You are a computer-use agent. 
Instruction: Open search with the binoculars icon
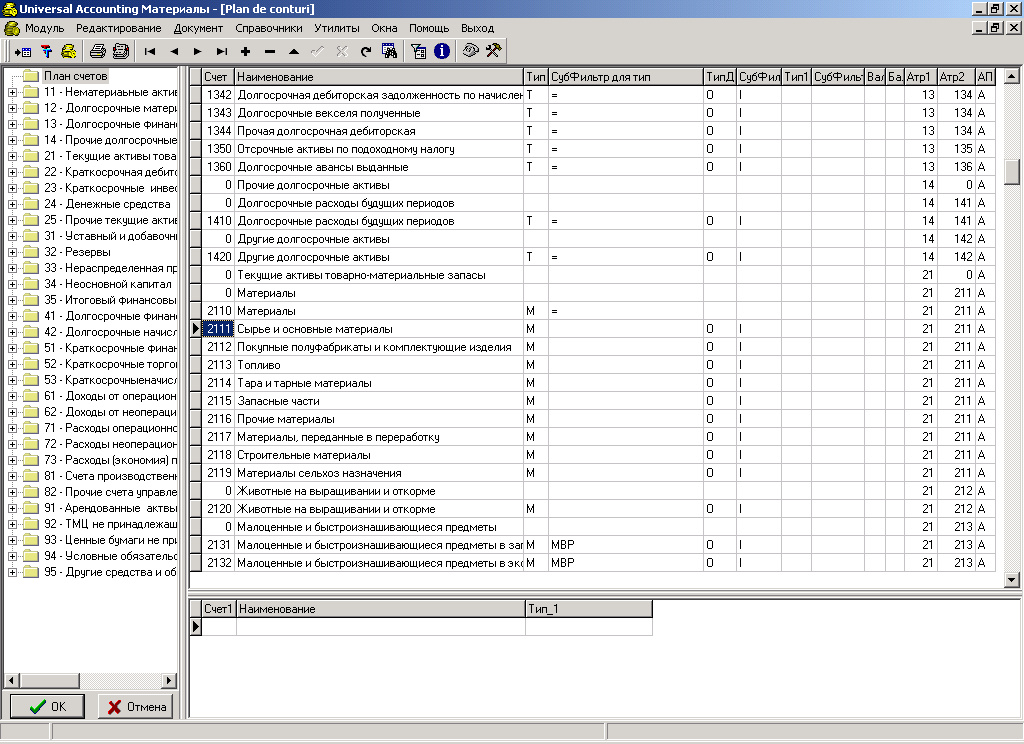[389, 51]
